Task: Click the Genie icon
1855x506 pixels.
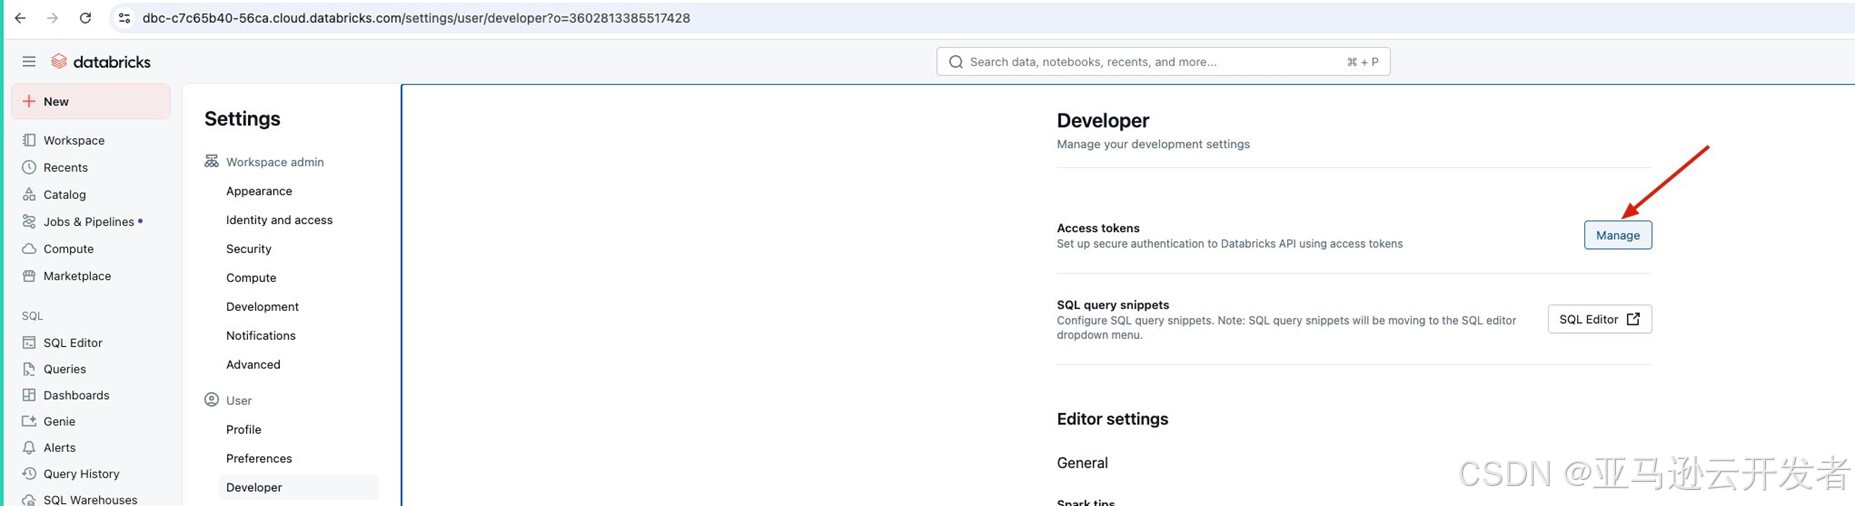Action: click(29, 422)
